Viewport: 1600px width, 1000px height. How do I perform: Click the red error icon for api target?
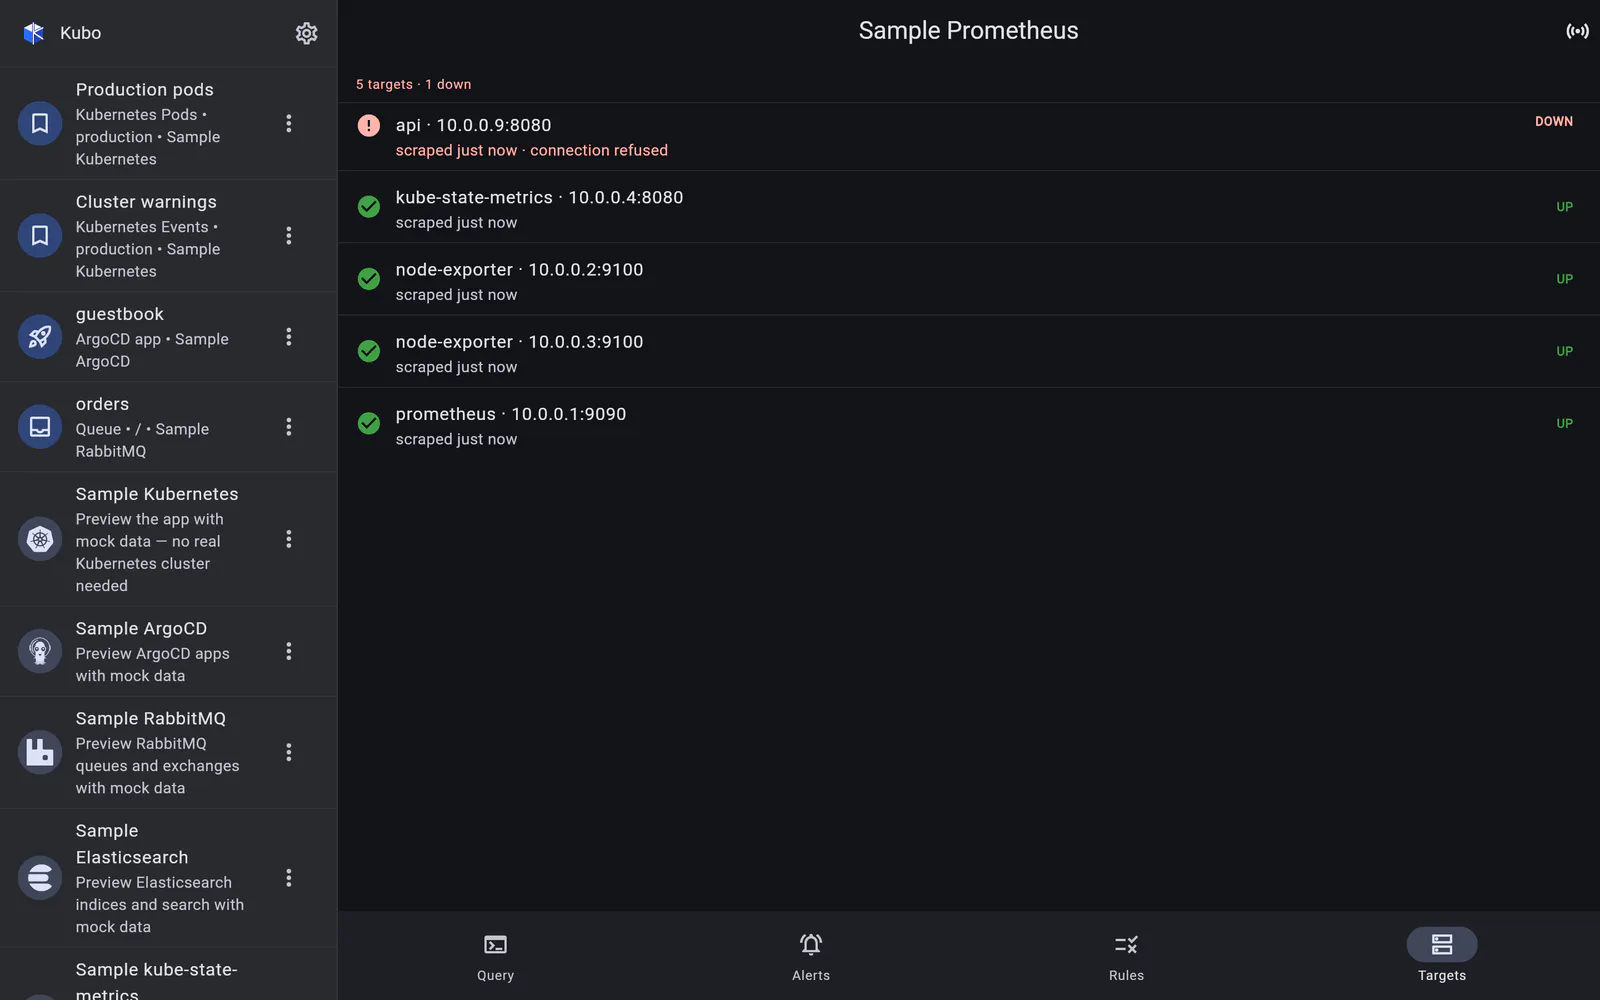click(369, 125)
